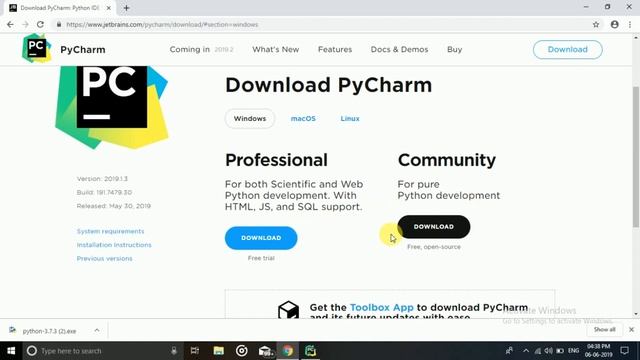Click the site security lock icon

tap(59, 24)
